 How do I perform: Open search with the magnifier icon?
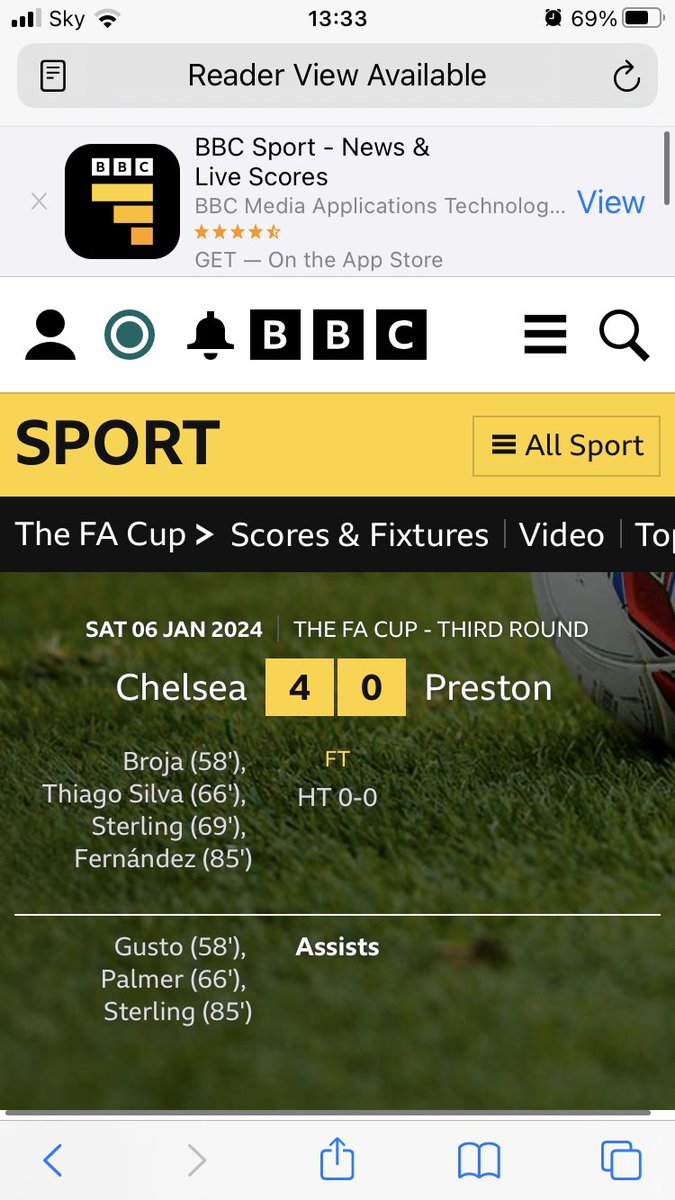click(624, 335)
